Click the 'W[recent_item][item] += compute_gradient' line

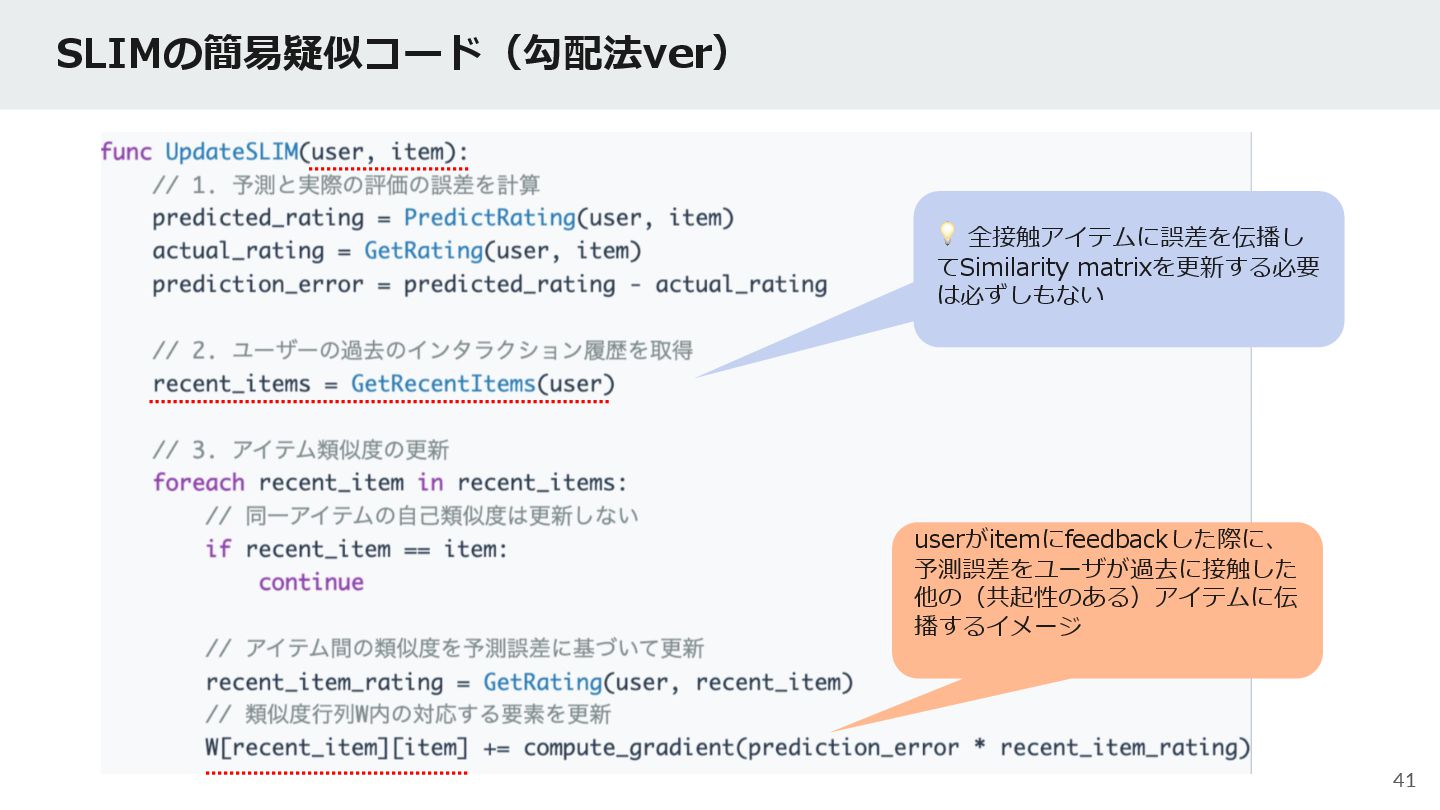(728, 748)
